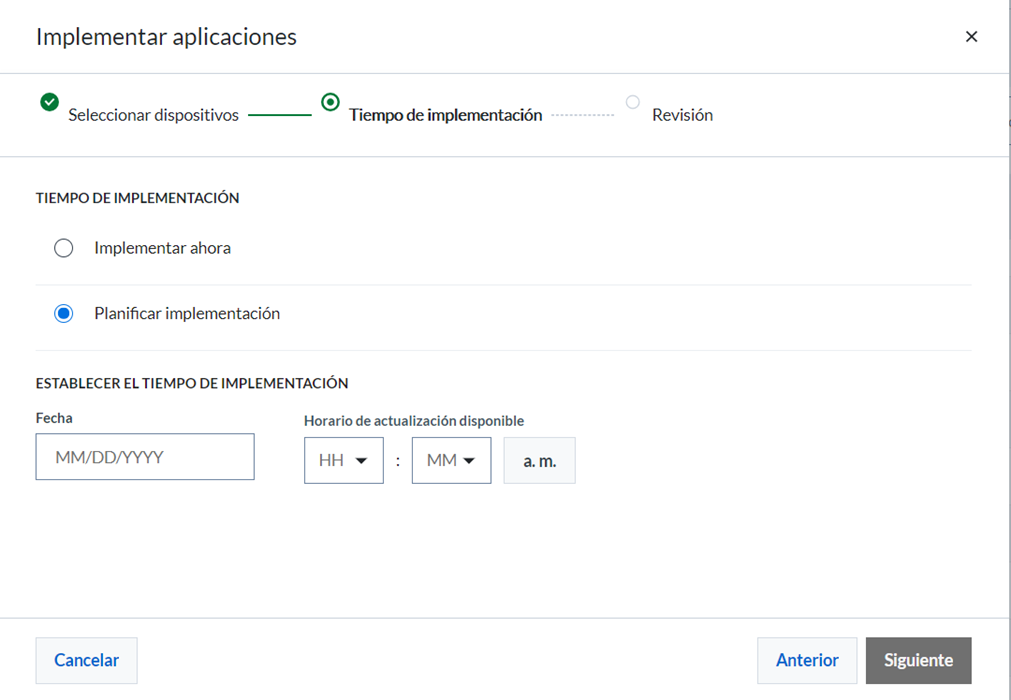Click the Implementar ahora label

(x=162, y=248)
